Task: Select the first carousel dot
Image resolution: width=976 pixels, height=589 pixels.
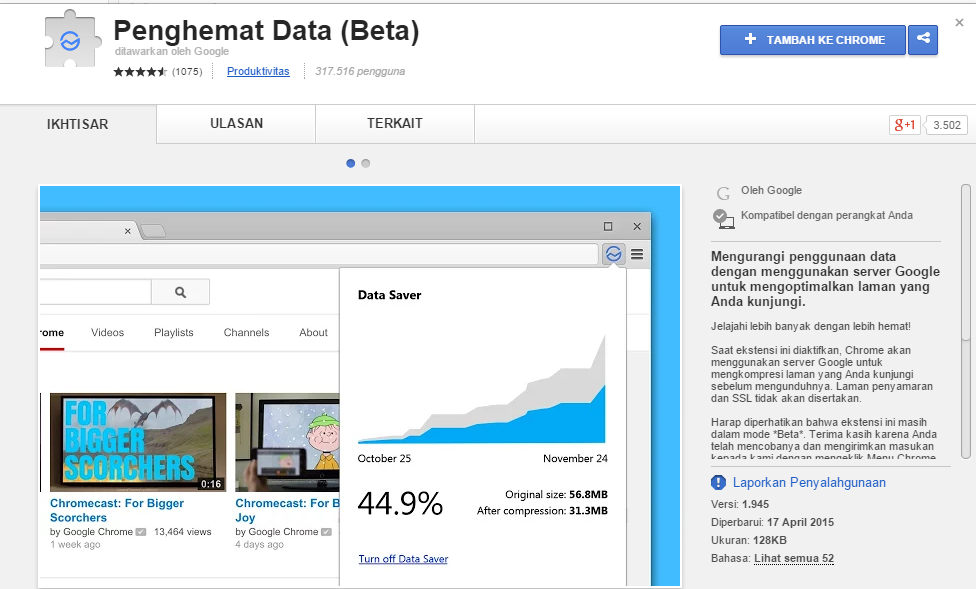Action: [350, 162]
